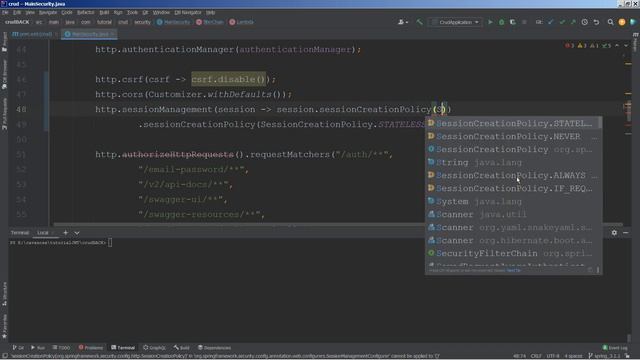This screenshot has height=360, width=640.
Task: Open the Navigate menu
Action: (48, 13)
